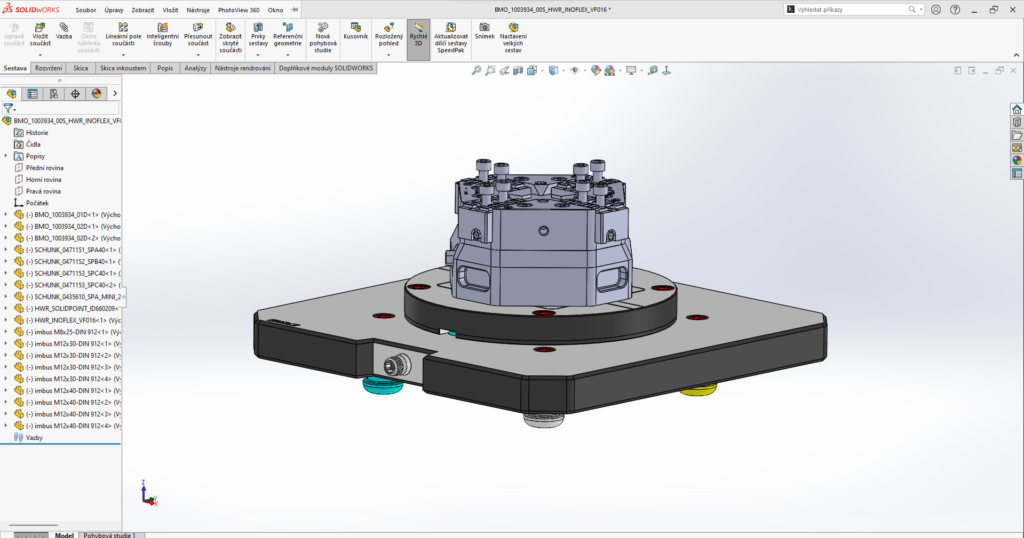Open the Vložit součást dropdown arrow
This screenshot has height=538, width=1024.
40,55
